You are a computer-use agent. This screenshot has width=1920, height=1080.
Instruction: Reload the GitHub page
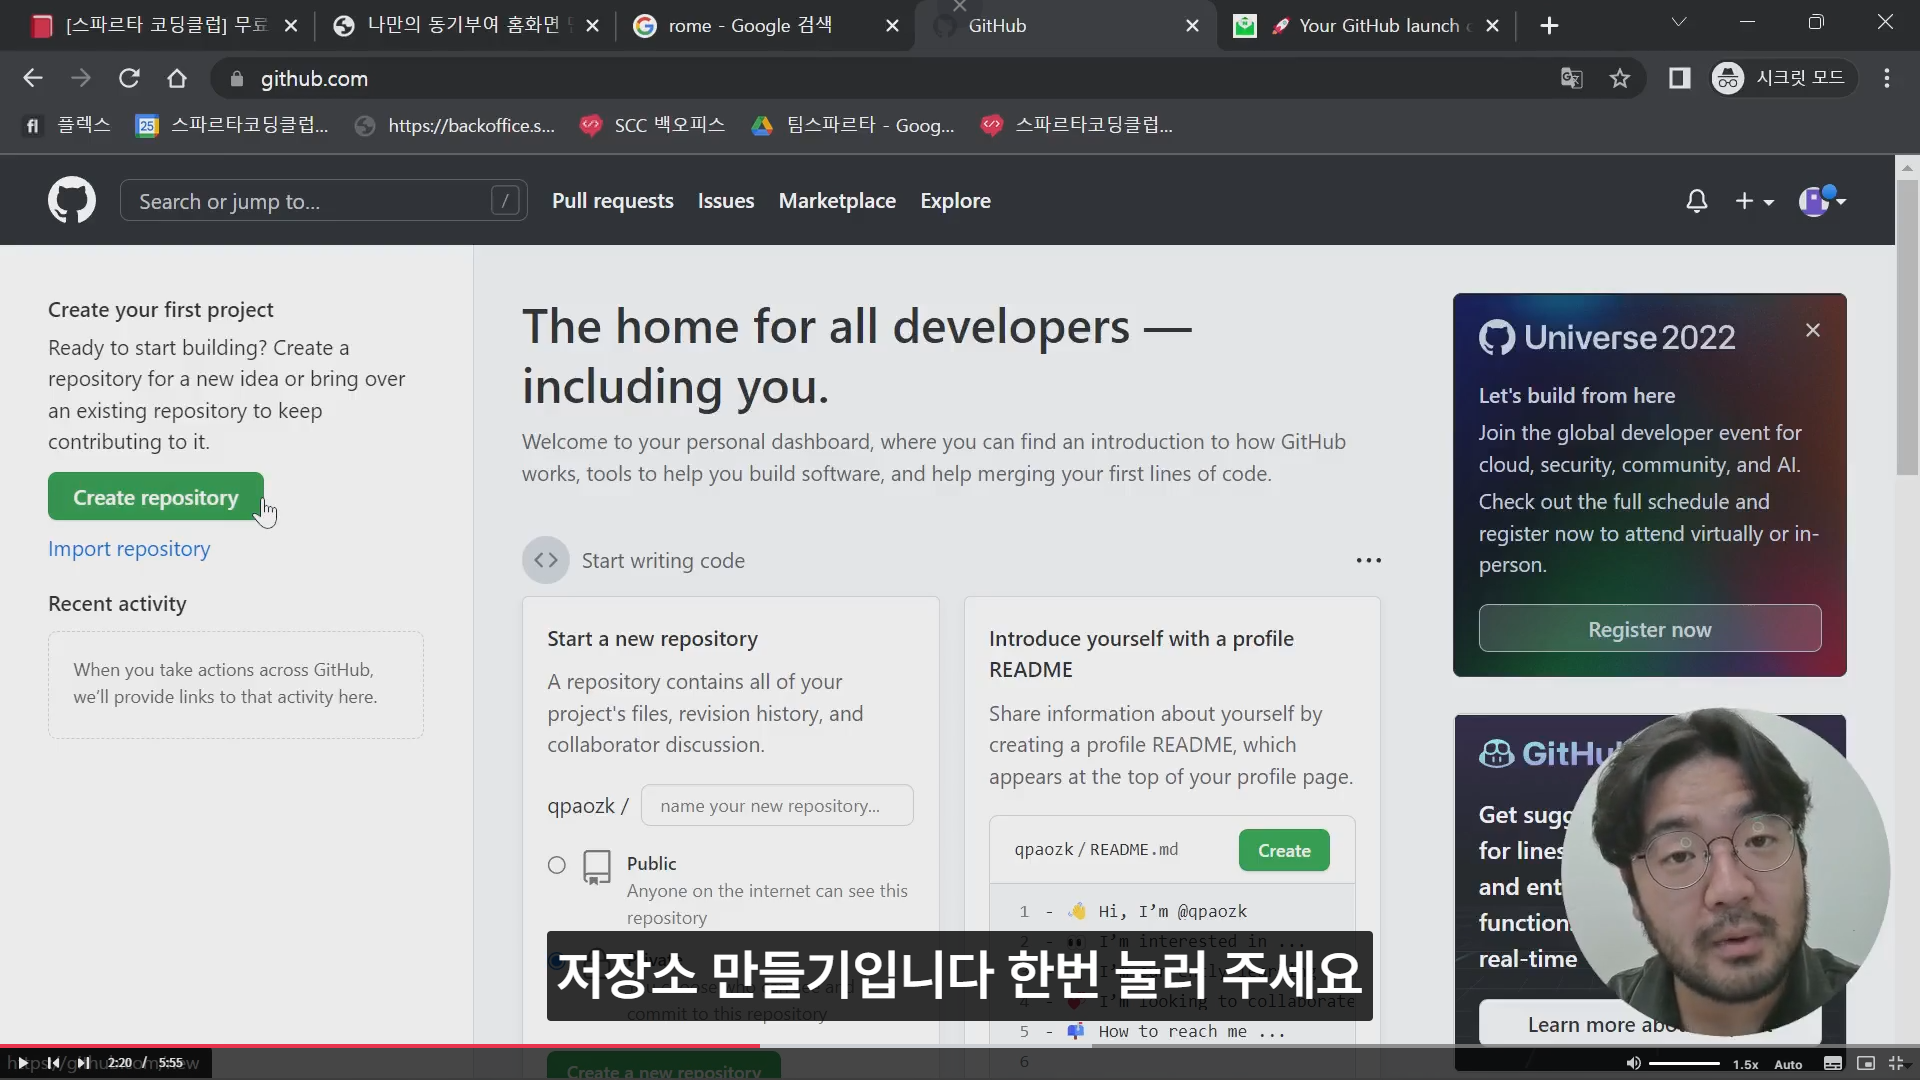pyautogui.click(x=129, y=78)
